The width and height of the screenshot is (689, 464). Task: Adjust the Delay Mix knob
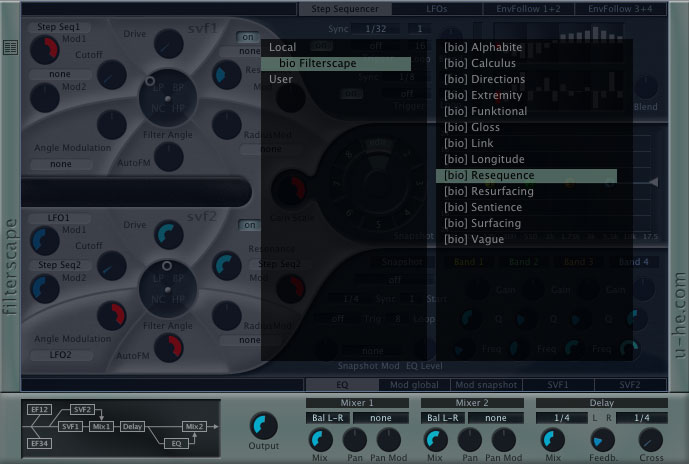coord(552,440)
